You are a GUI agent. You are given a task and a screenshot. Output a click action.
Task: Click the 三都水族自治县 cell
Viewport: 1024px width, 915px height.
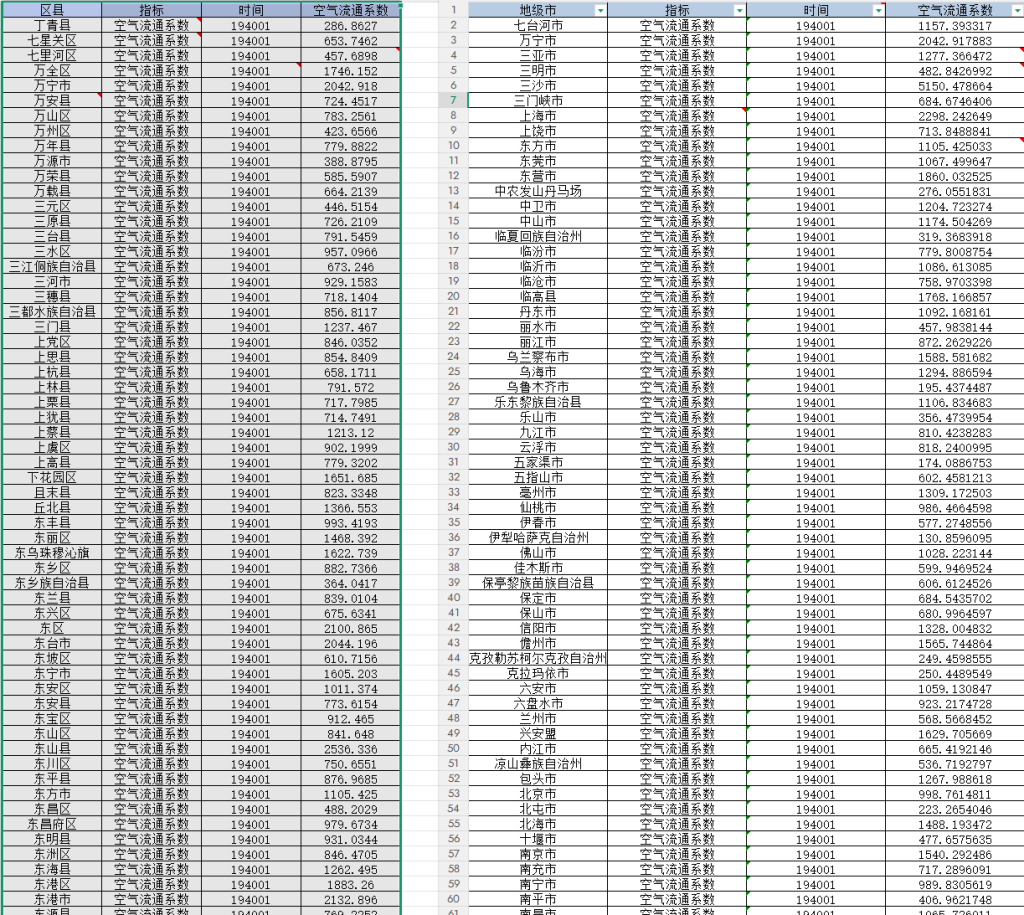click(x=52, y=312)
